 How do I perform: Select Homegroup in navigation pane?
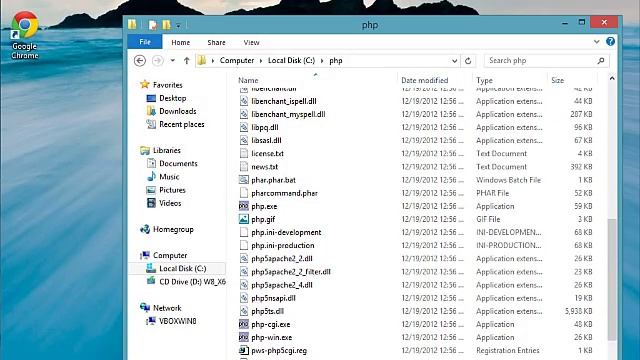point(173,229)
